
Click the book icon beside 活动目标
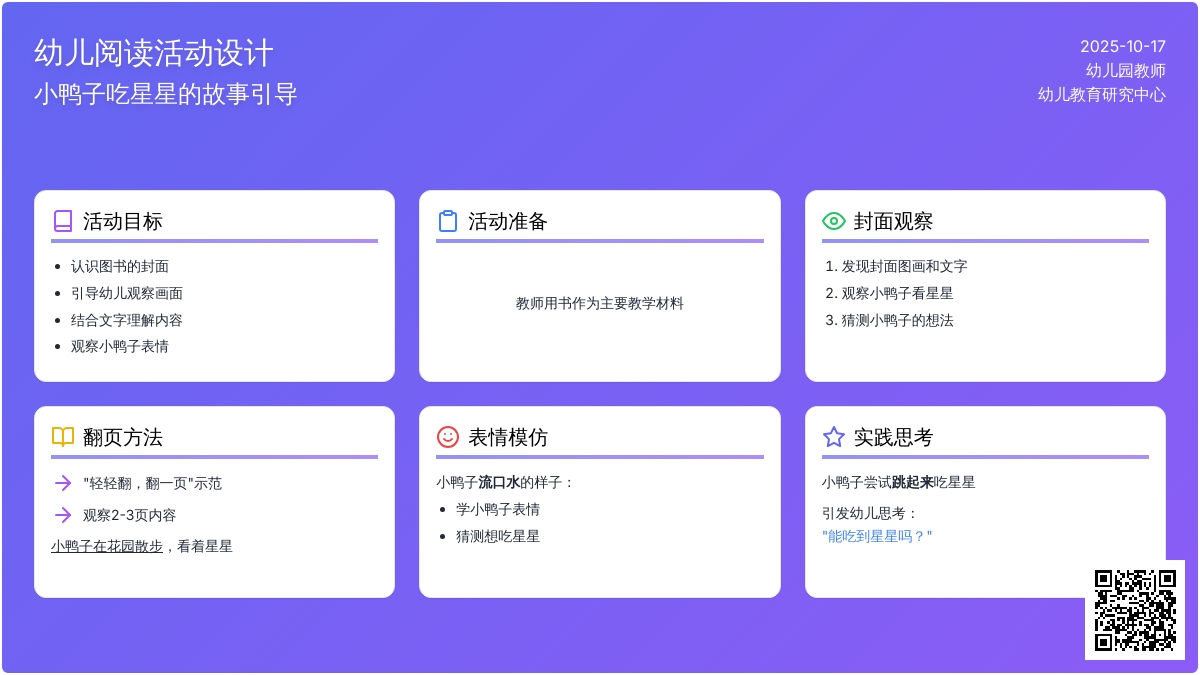click(x=63, y=221)
